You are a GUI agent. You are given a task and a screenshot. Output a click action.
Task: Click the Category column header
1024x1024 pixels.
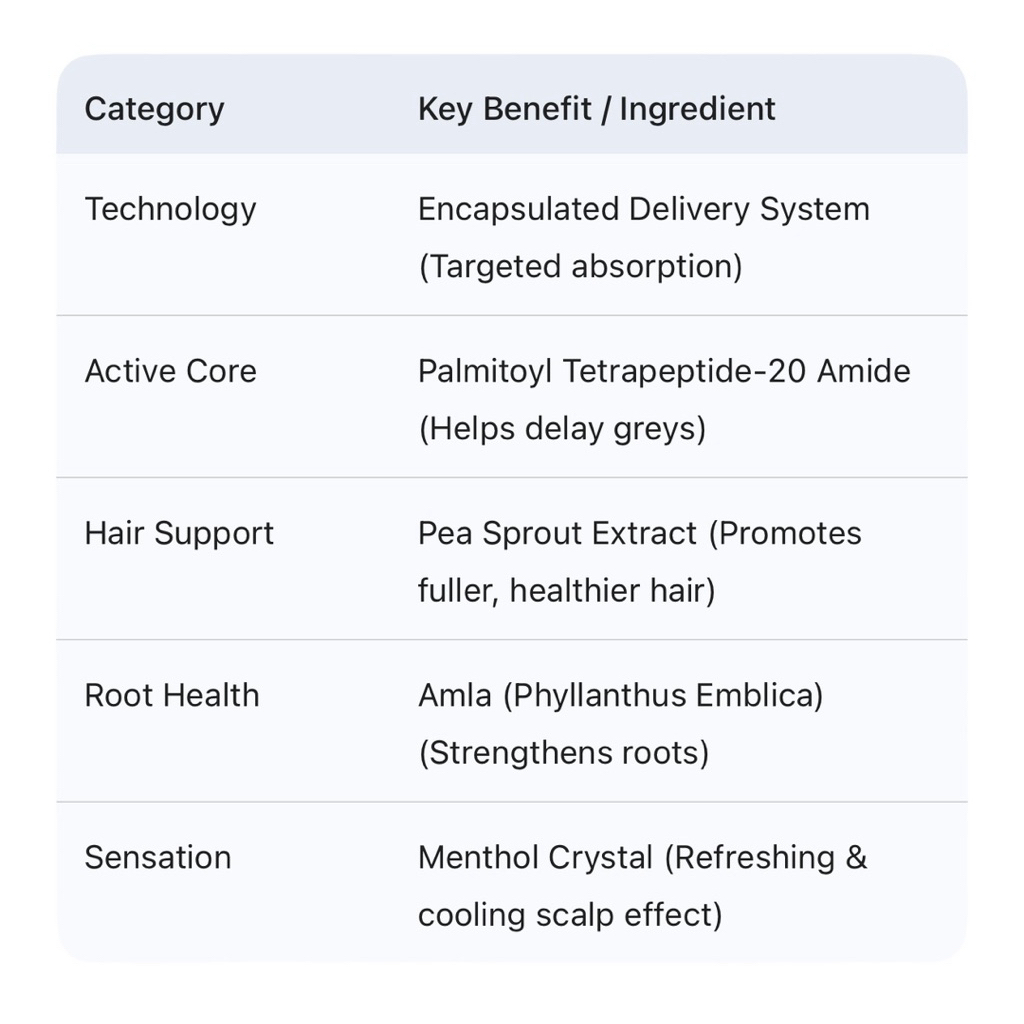[x=154, y=109]
